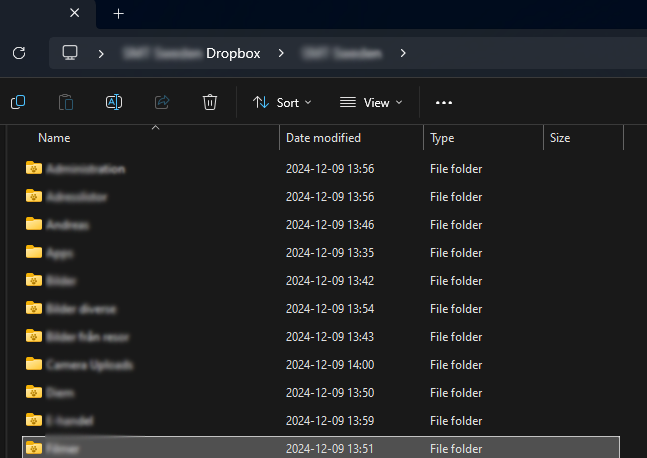Viewport: 647px width, 458px height.
Task: Click the Size column header
Action: pyautogui.click(x=560, y=138)
